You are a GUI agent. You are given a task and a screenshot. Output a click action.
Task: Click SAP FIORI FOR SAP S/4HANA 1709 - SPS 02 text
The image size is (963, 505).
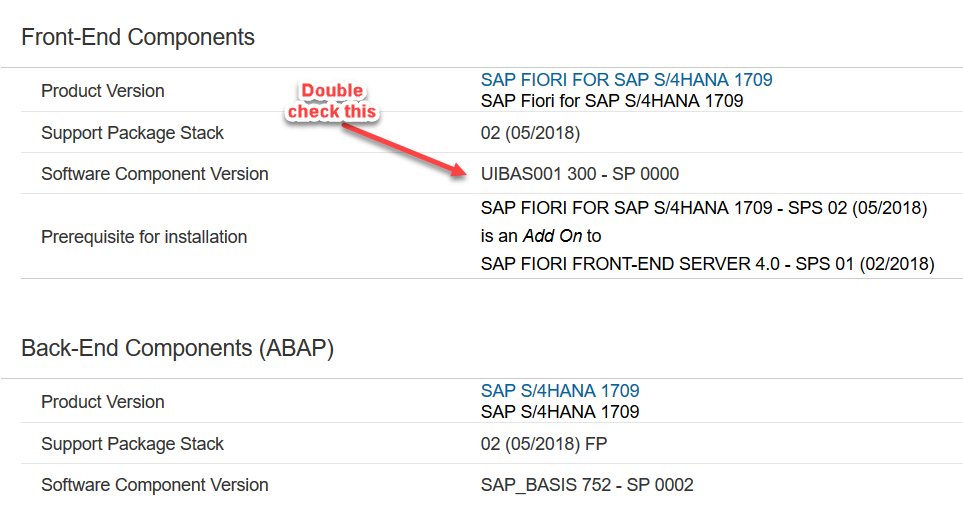coord(704,208)
